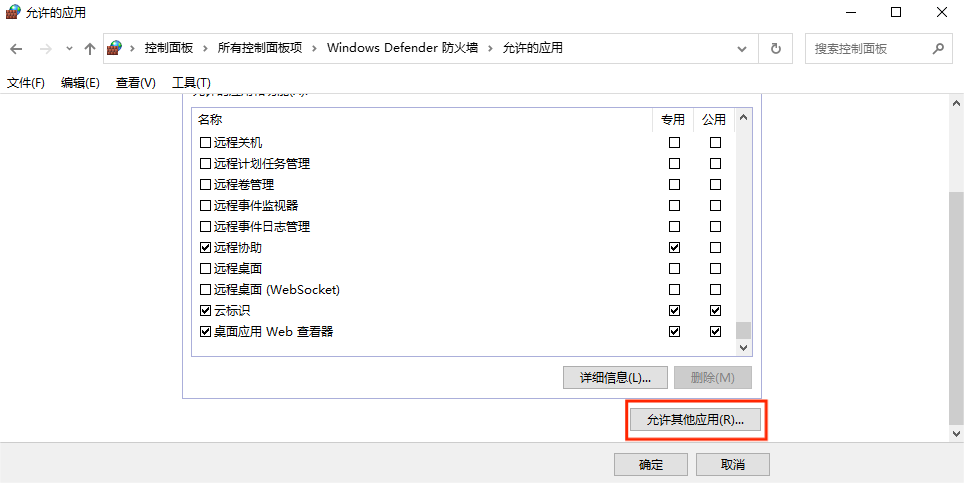
Task: Enable the 远程桌面 name checkbox
Action: pos(205,269)
